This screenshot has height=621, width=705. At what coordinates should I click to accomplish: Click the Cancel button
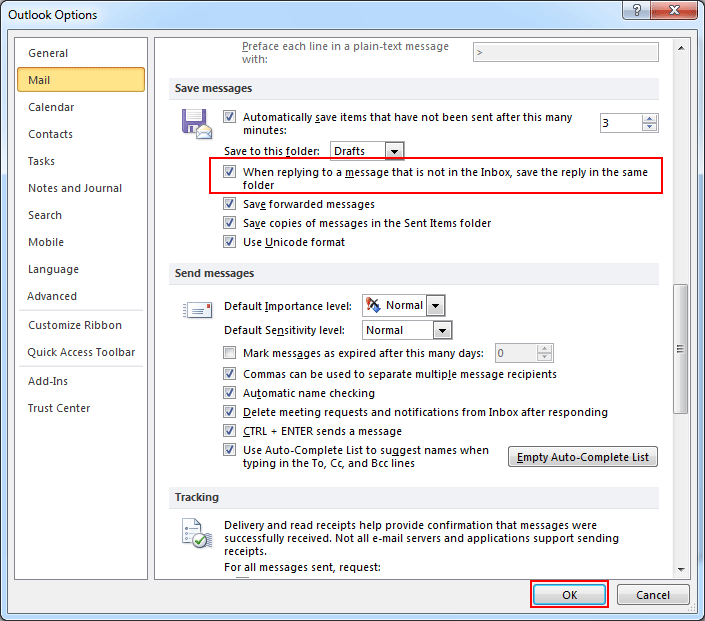tap(653, 594)
